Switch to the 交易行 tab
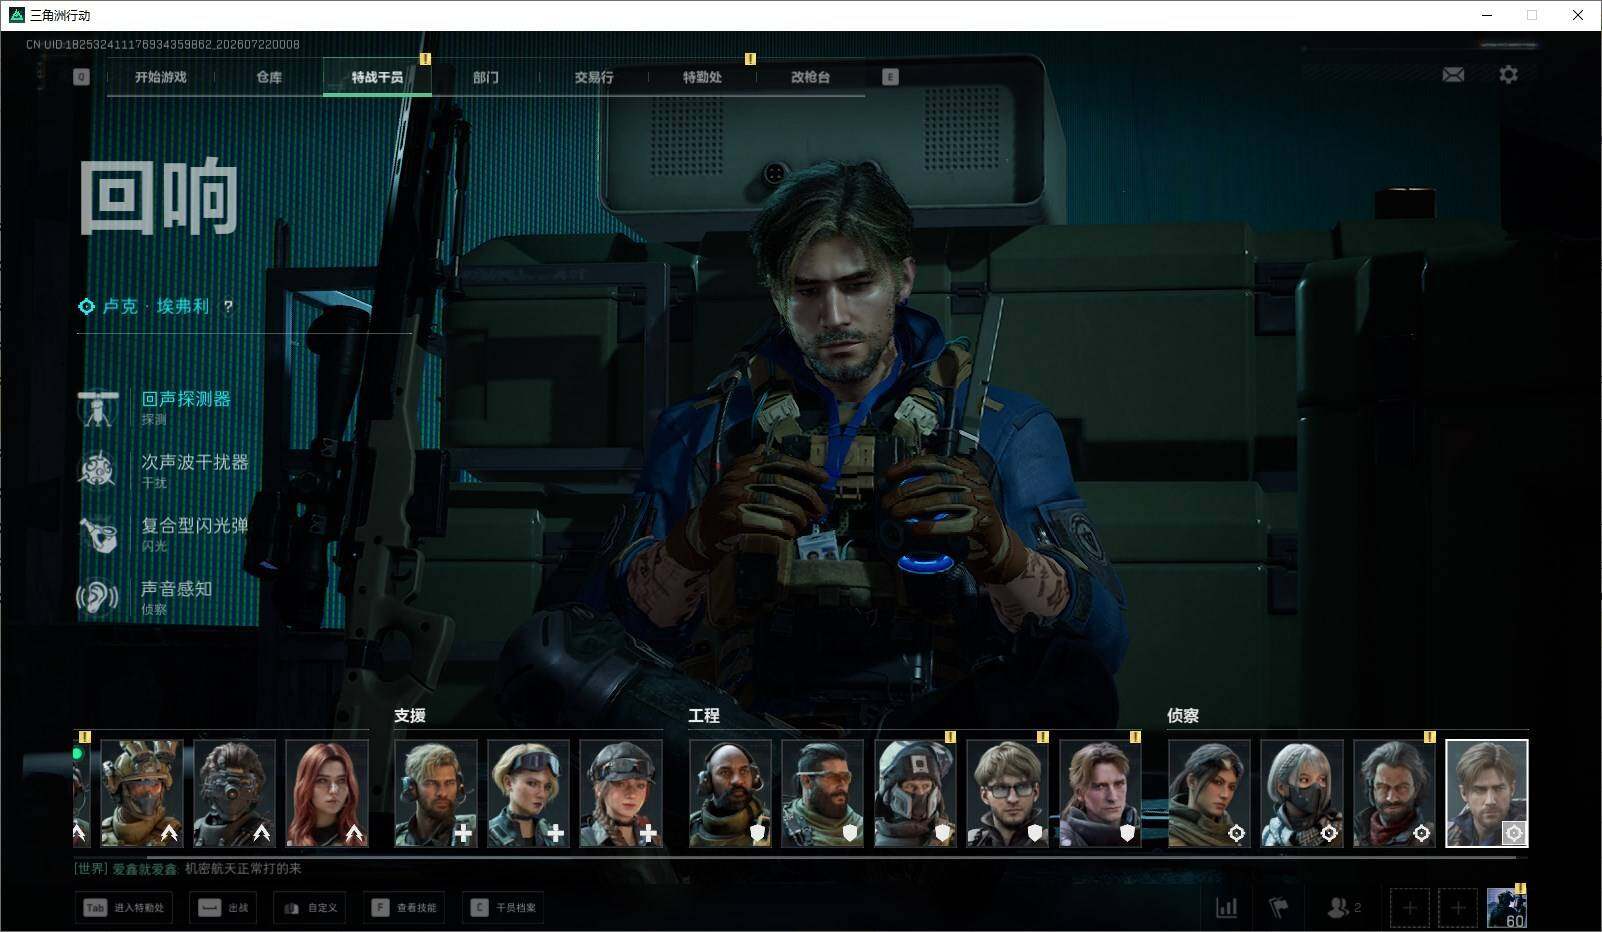This screenshot has width=1602, height=932. click(594, 77)
